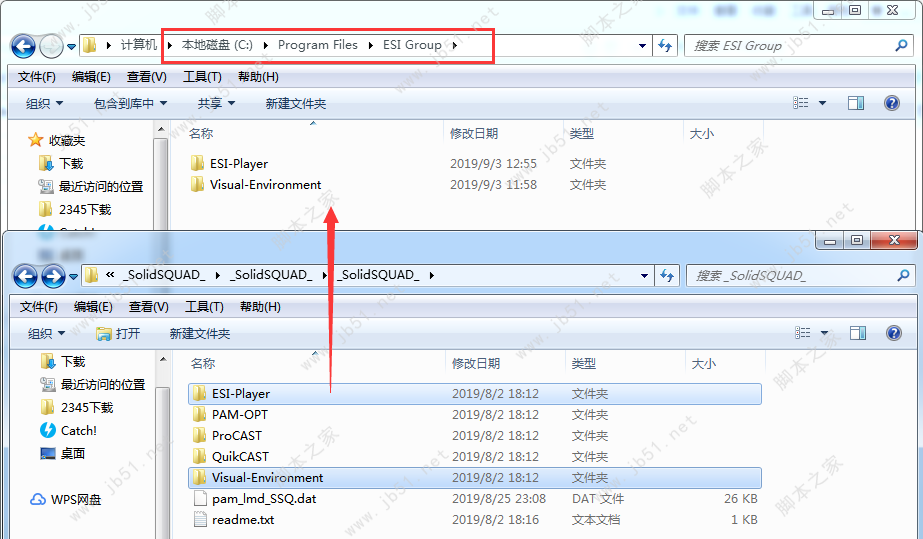Open 编辑(E) menu in ESI Group window
The height and width of the screenshot is (539, 923).
point(91,77)
